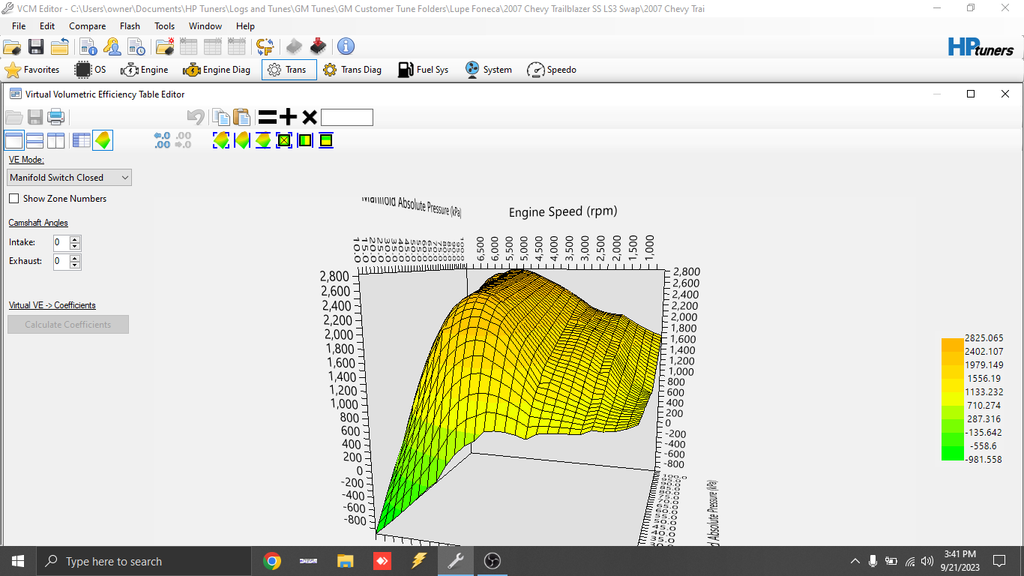
Task: Click the Undo icon in the VE editor
Action: (x=196, y=117)
